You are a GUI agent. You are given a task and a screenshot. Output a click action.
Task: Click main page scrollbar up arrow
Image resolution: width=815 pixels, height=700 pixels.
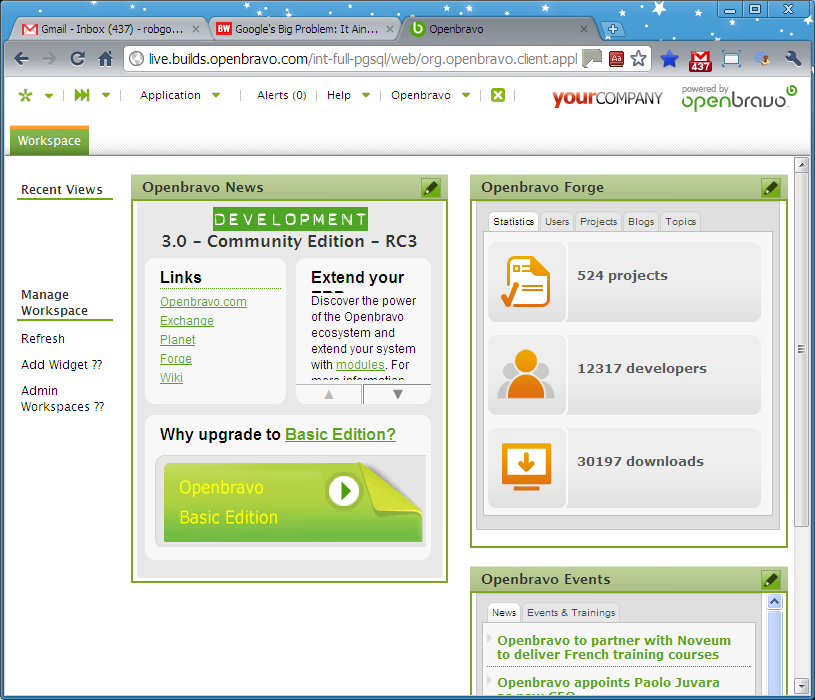pyautogui.click(x=801, y=165)
